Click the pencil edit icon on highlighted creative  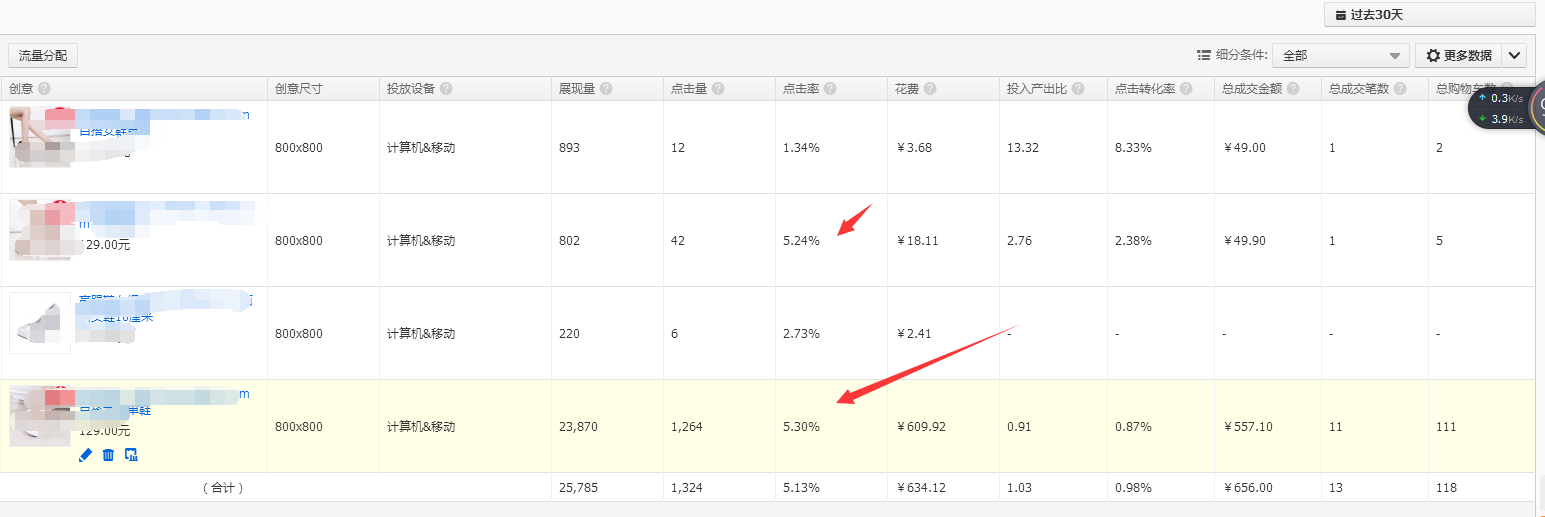click(85, 455)
